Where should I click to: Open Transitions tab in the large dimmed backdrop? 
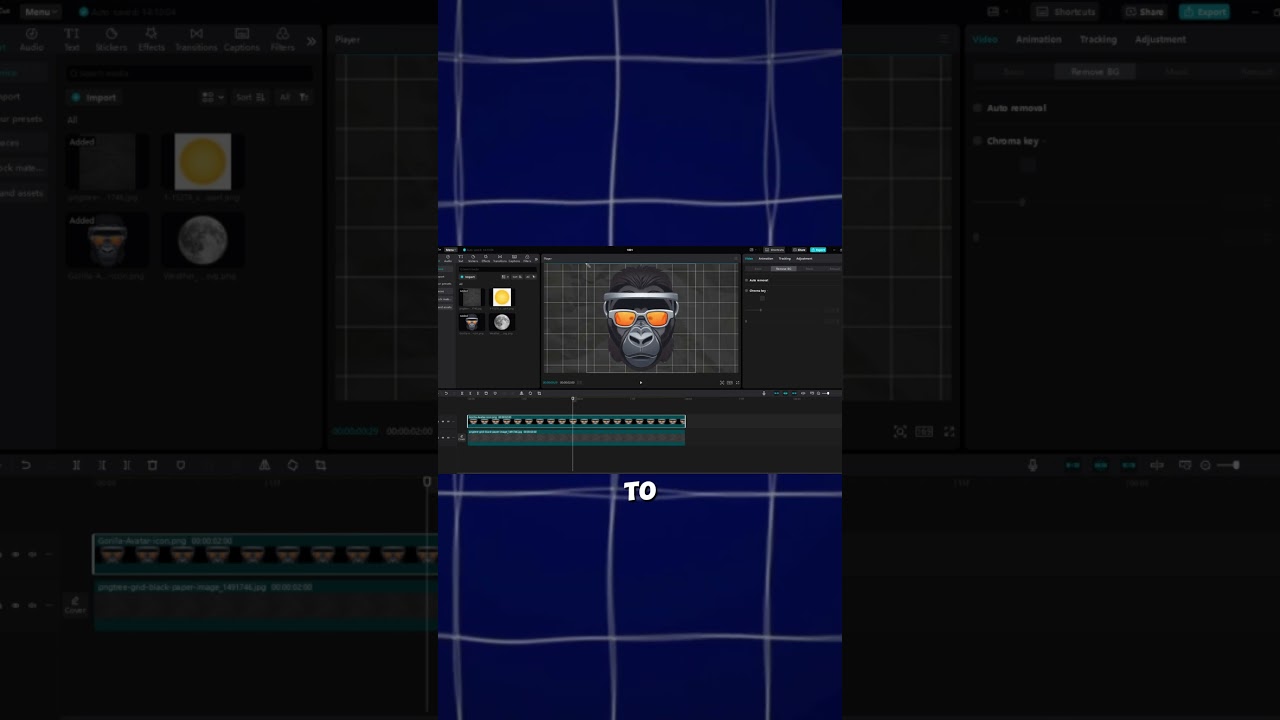coord(196,40)
